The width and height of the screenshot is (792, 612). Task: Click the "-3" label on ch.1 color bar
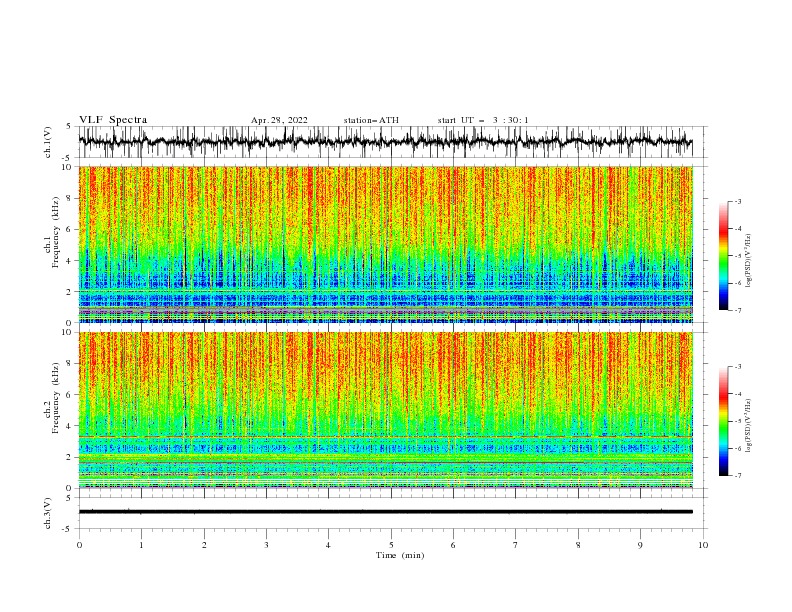(x=738, y=201)
